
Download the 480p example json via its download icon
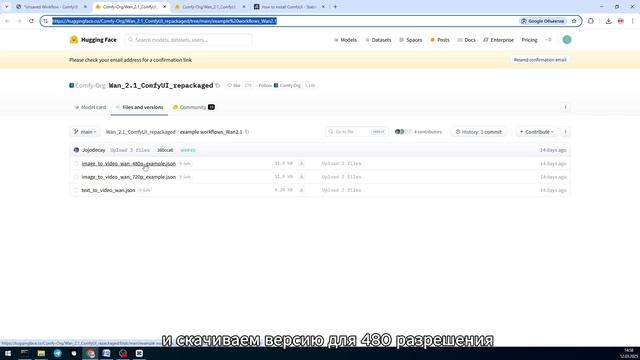pos(302,164)
